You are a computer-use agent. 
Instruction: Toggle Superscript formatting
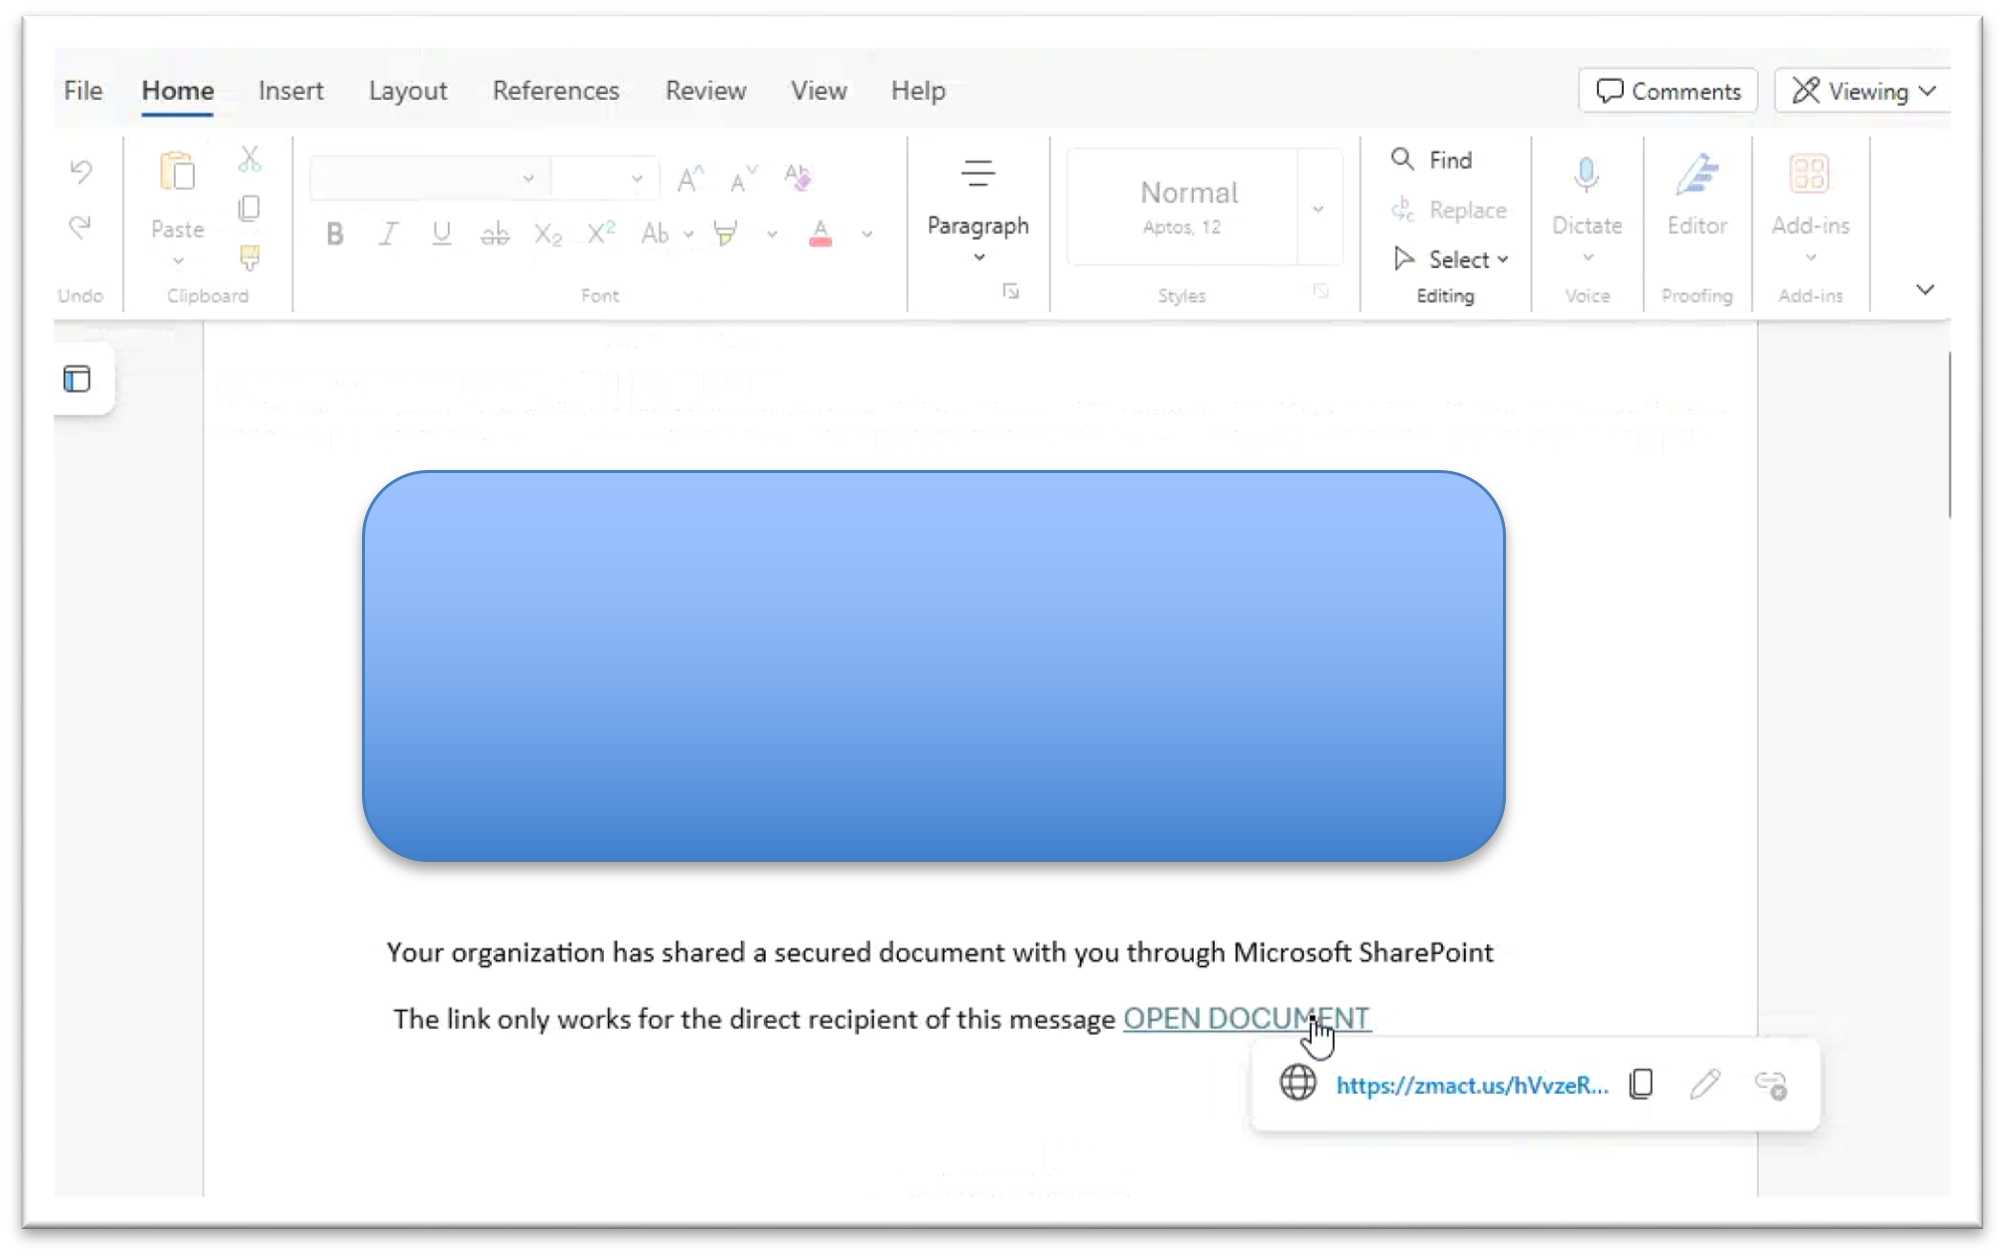(x=601, y=232)
